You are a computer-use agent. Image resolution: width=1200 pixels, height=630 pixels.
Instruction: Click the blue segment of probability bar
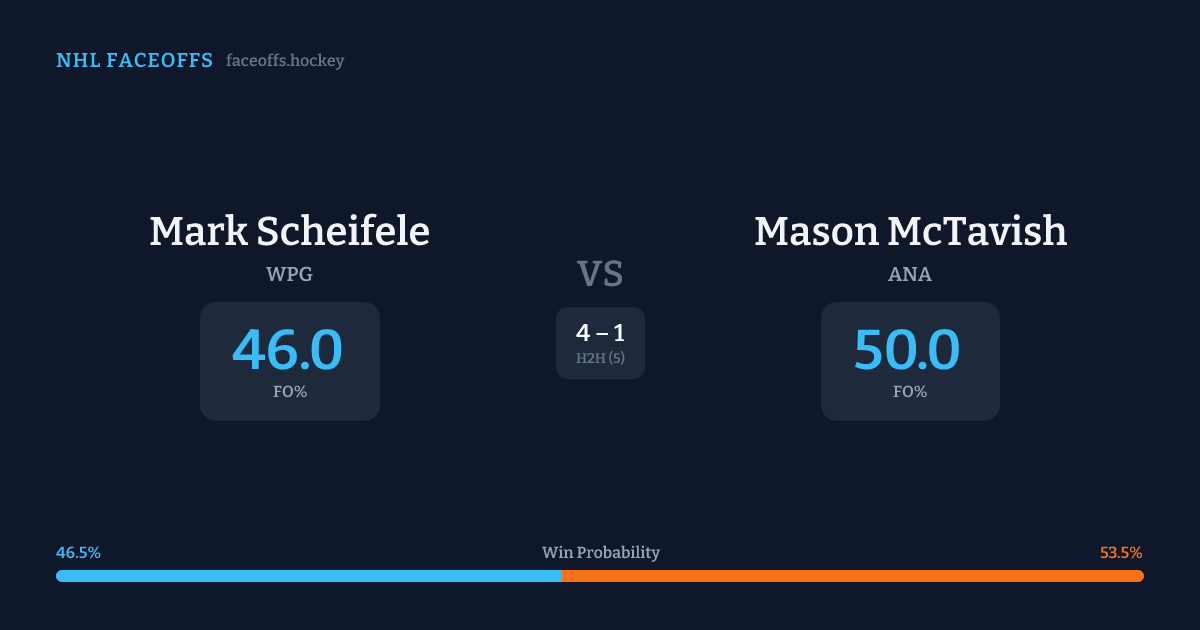tap(308, 576)
